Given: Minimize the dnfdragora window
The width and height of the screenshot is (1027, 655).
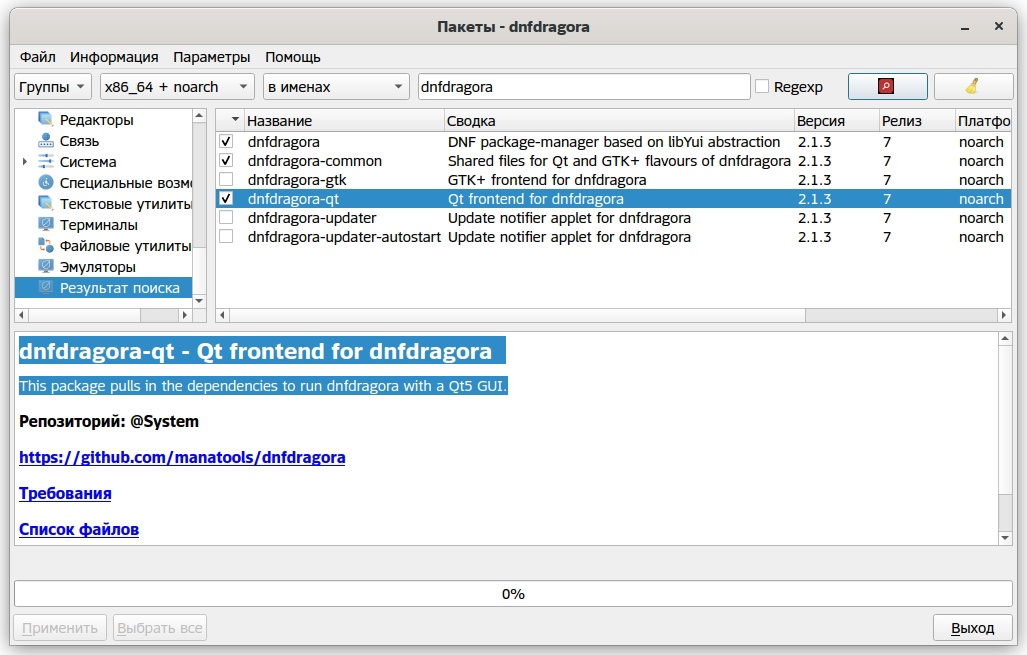Looking at the screenshot, I should (x=965, y=27).
